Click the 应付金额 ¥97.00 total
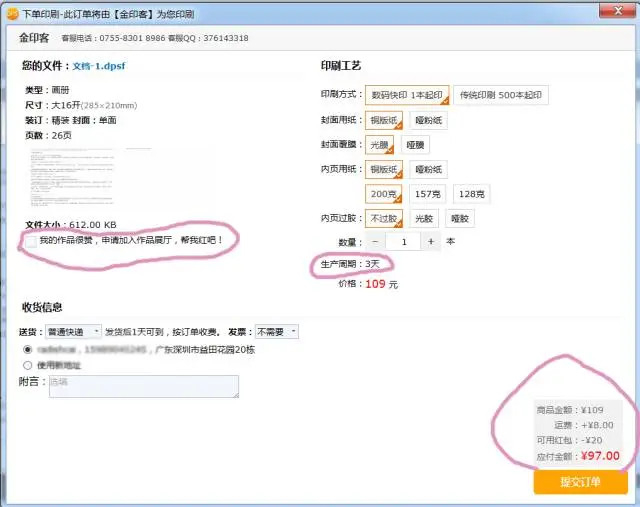640x507 pixels. point(578,456)
